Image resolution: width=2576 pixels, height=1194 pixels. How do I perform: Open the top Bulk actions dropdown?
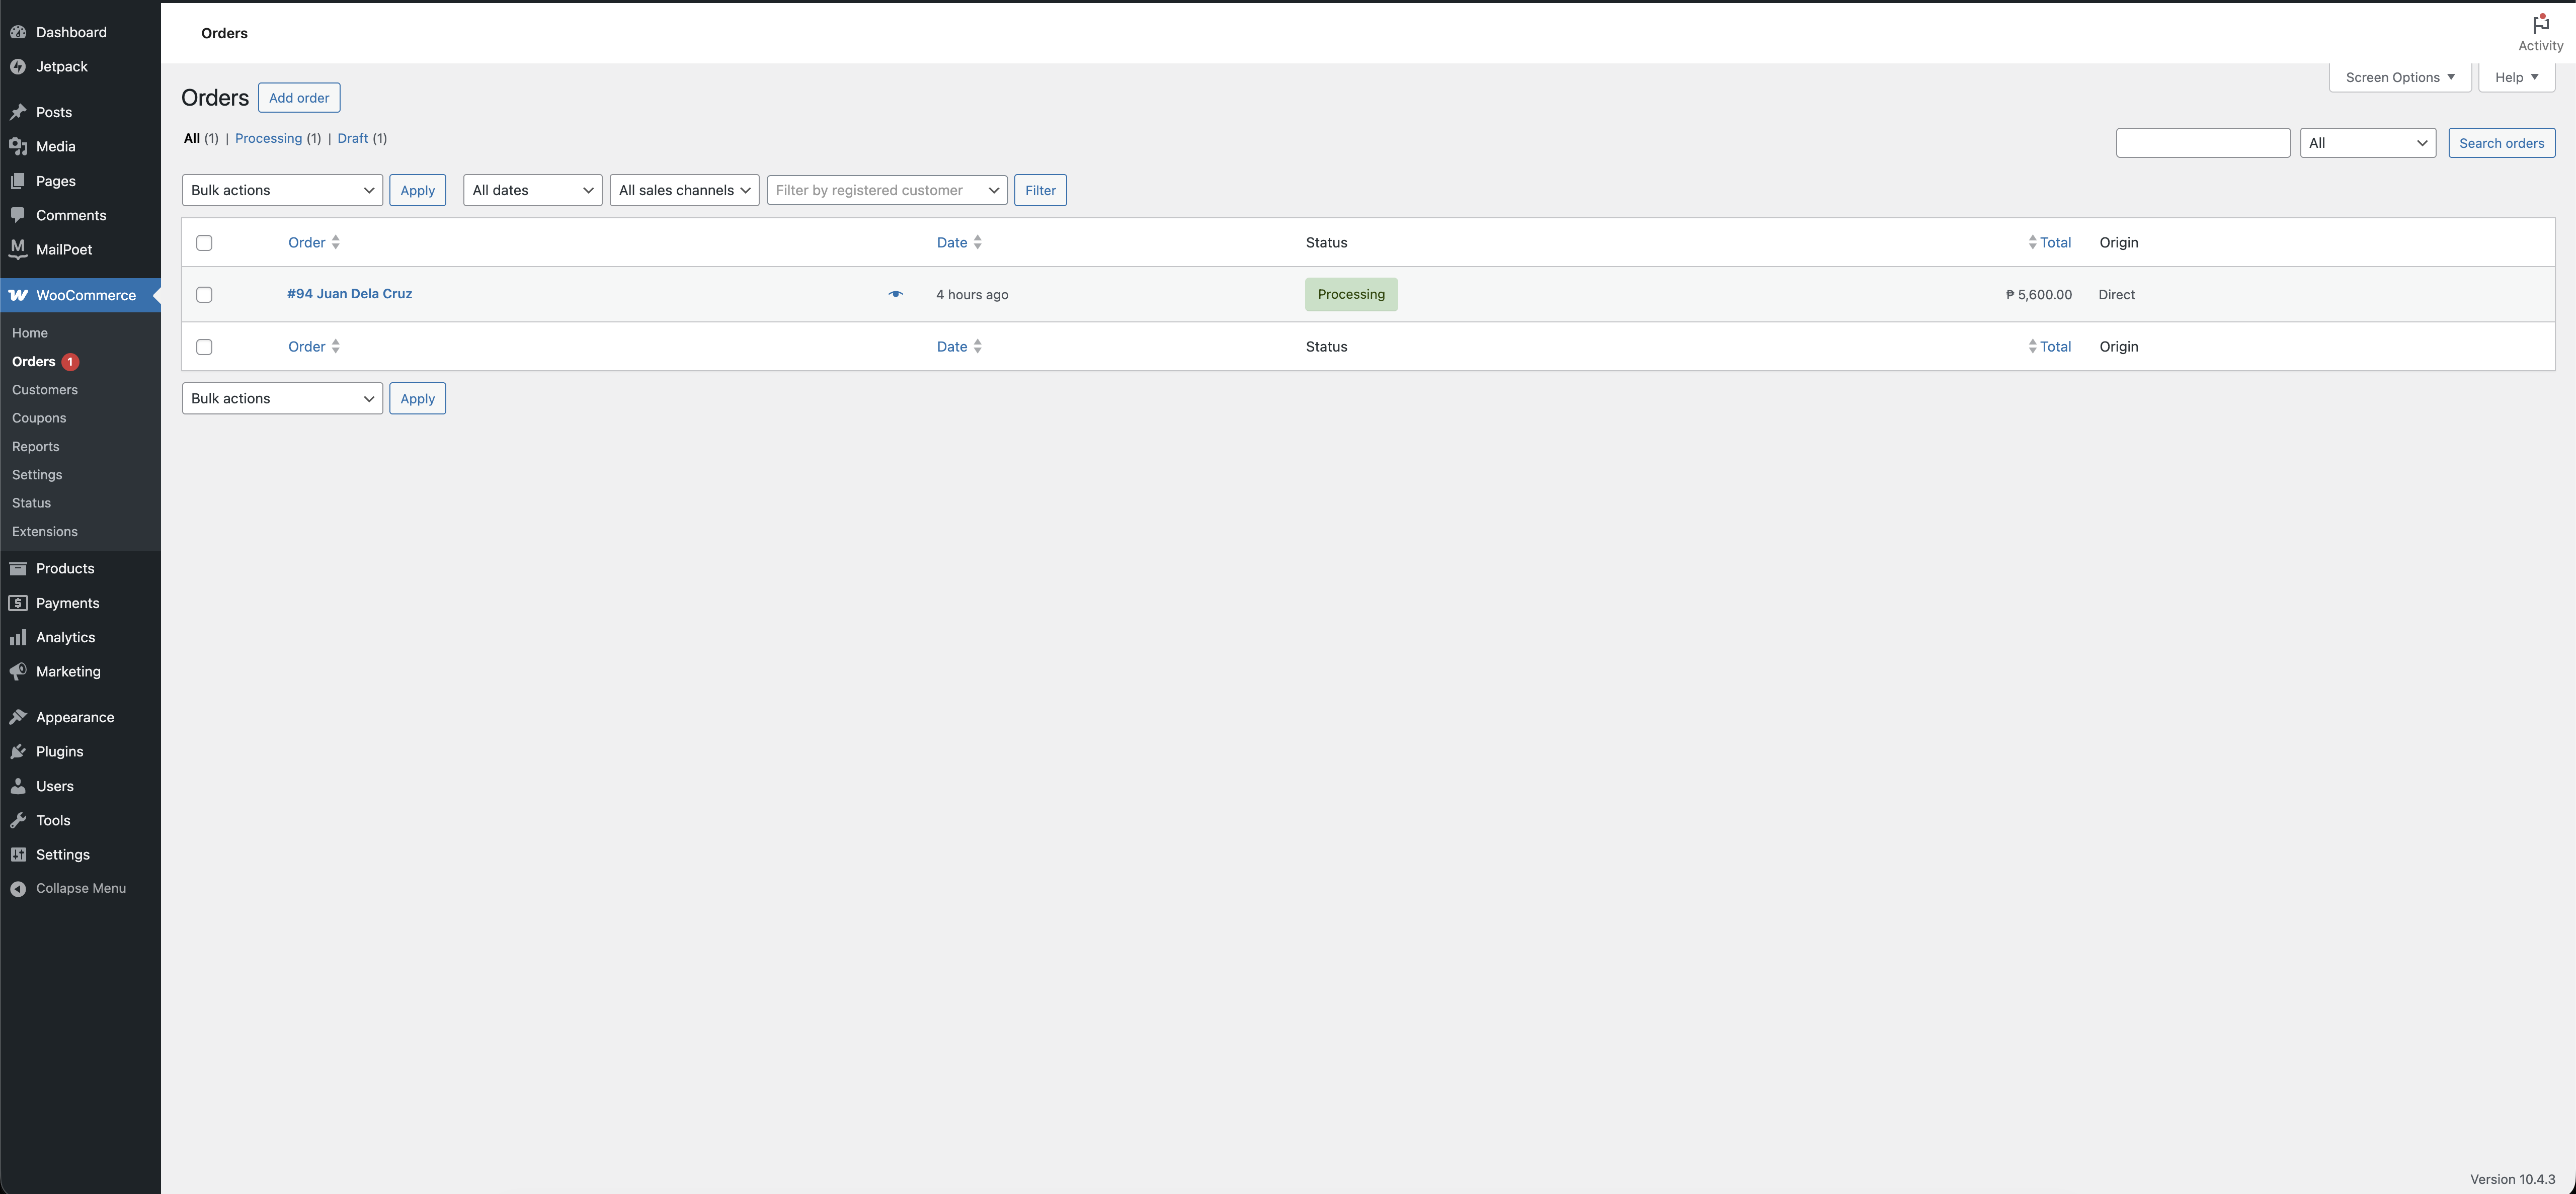[282, 190]
